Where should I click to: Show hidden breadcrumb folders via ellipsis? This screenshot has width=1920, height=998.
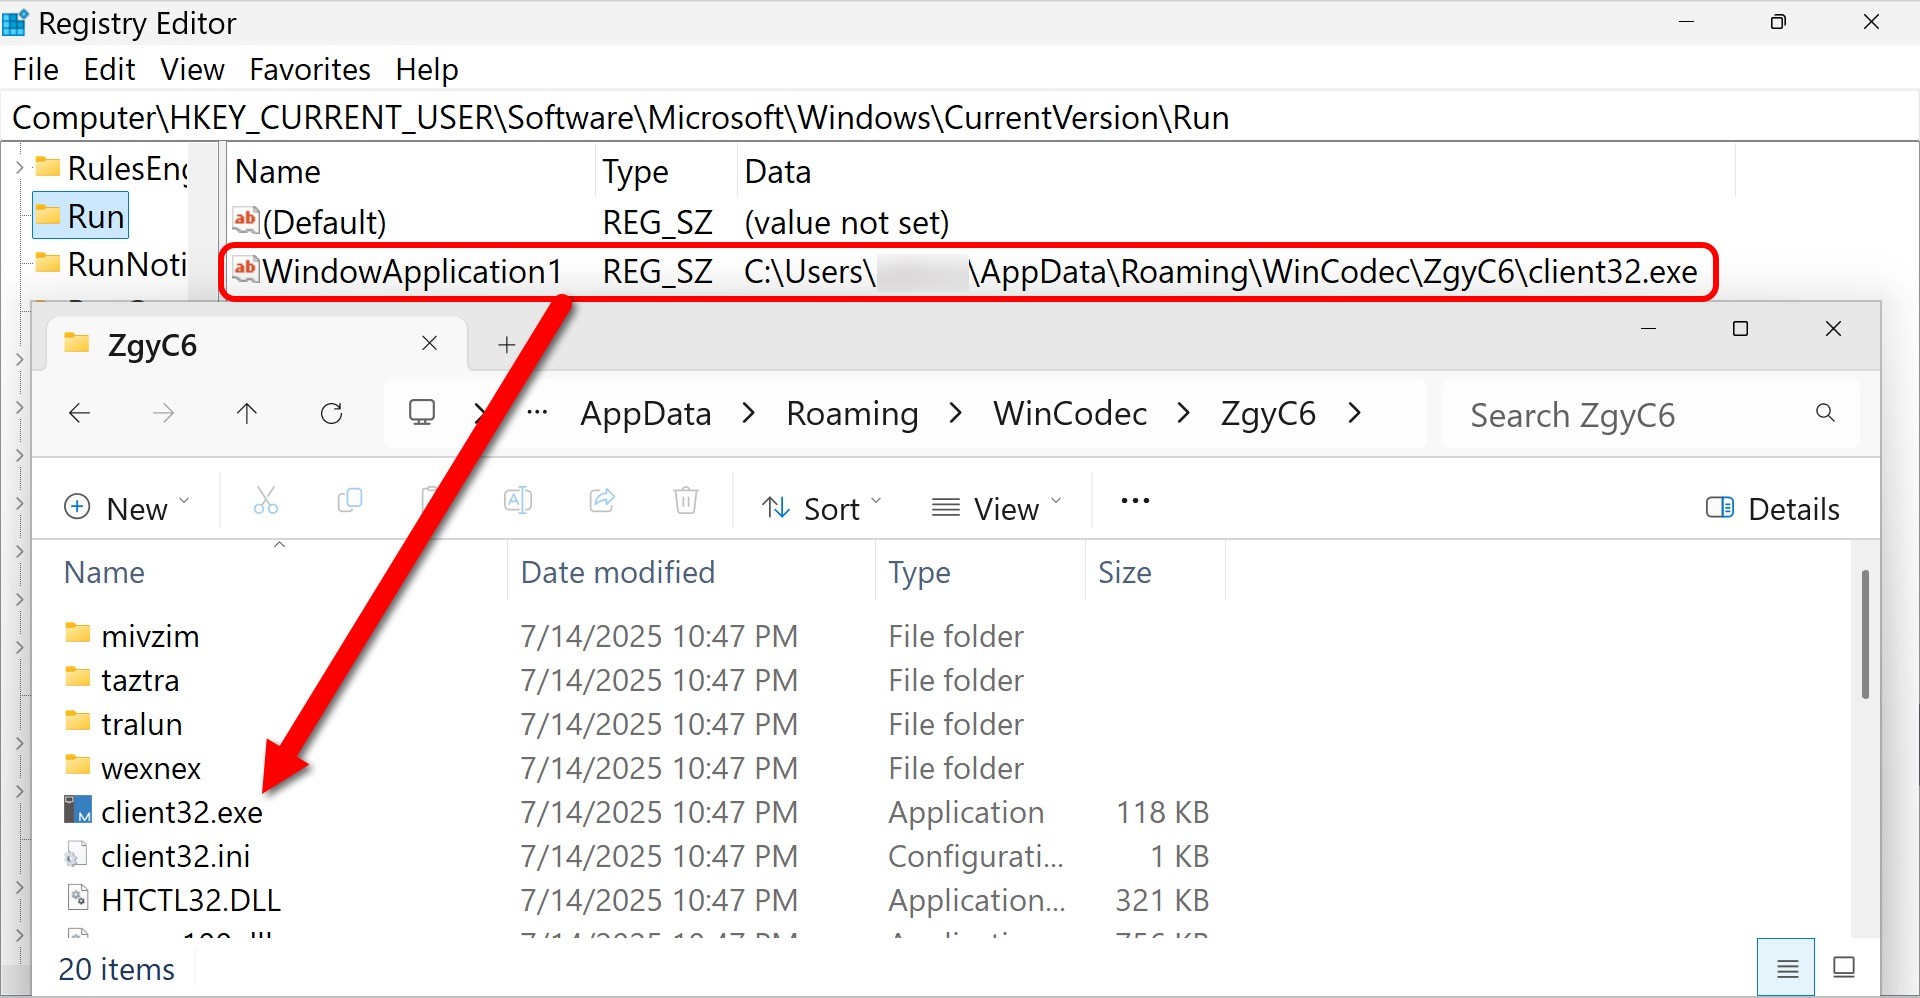(537, 412)
